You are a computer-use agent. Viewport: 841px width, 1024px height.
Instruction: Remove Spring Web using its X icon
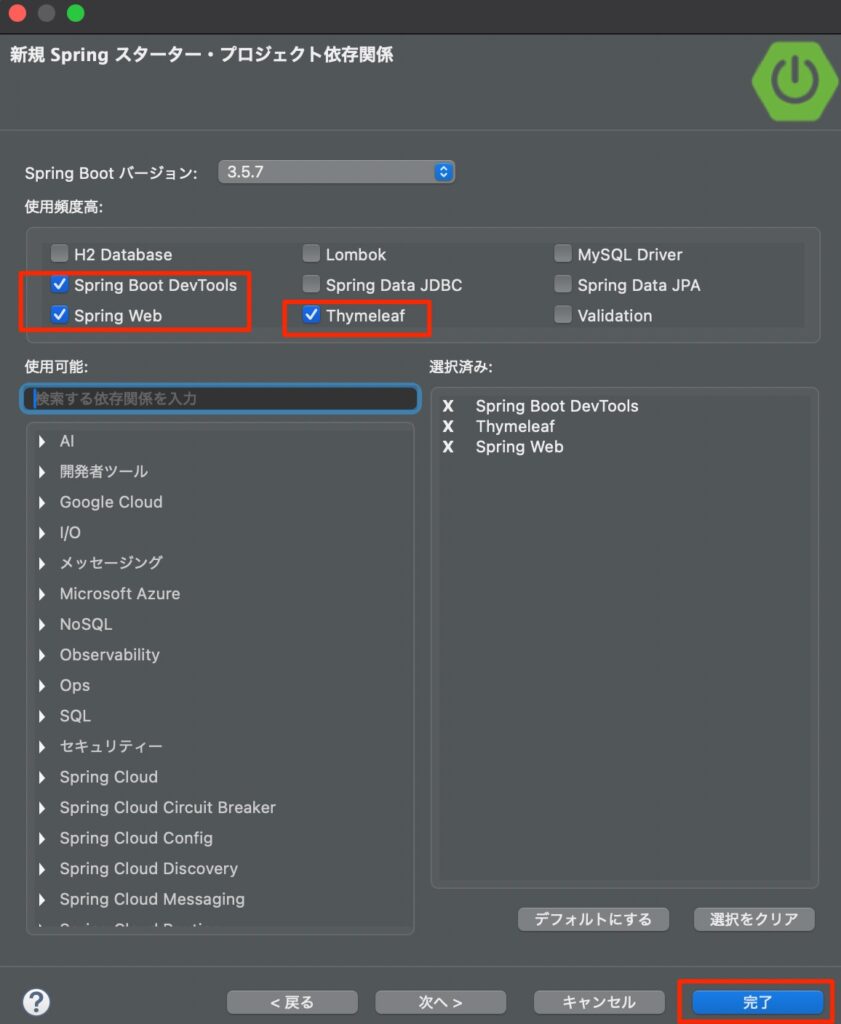(x=448, y=447)
